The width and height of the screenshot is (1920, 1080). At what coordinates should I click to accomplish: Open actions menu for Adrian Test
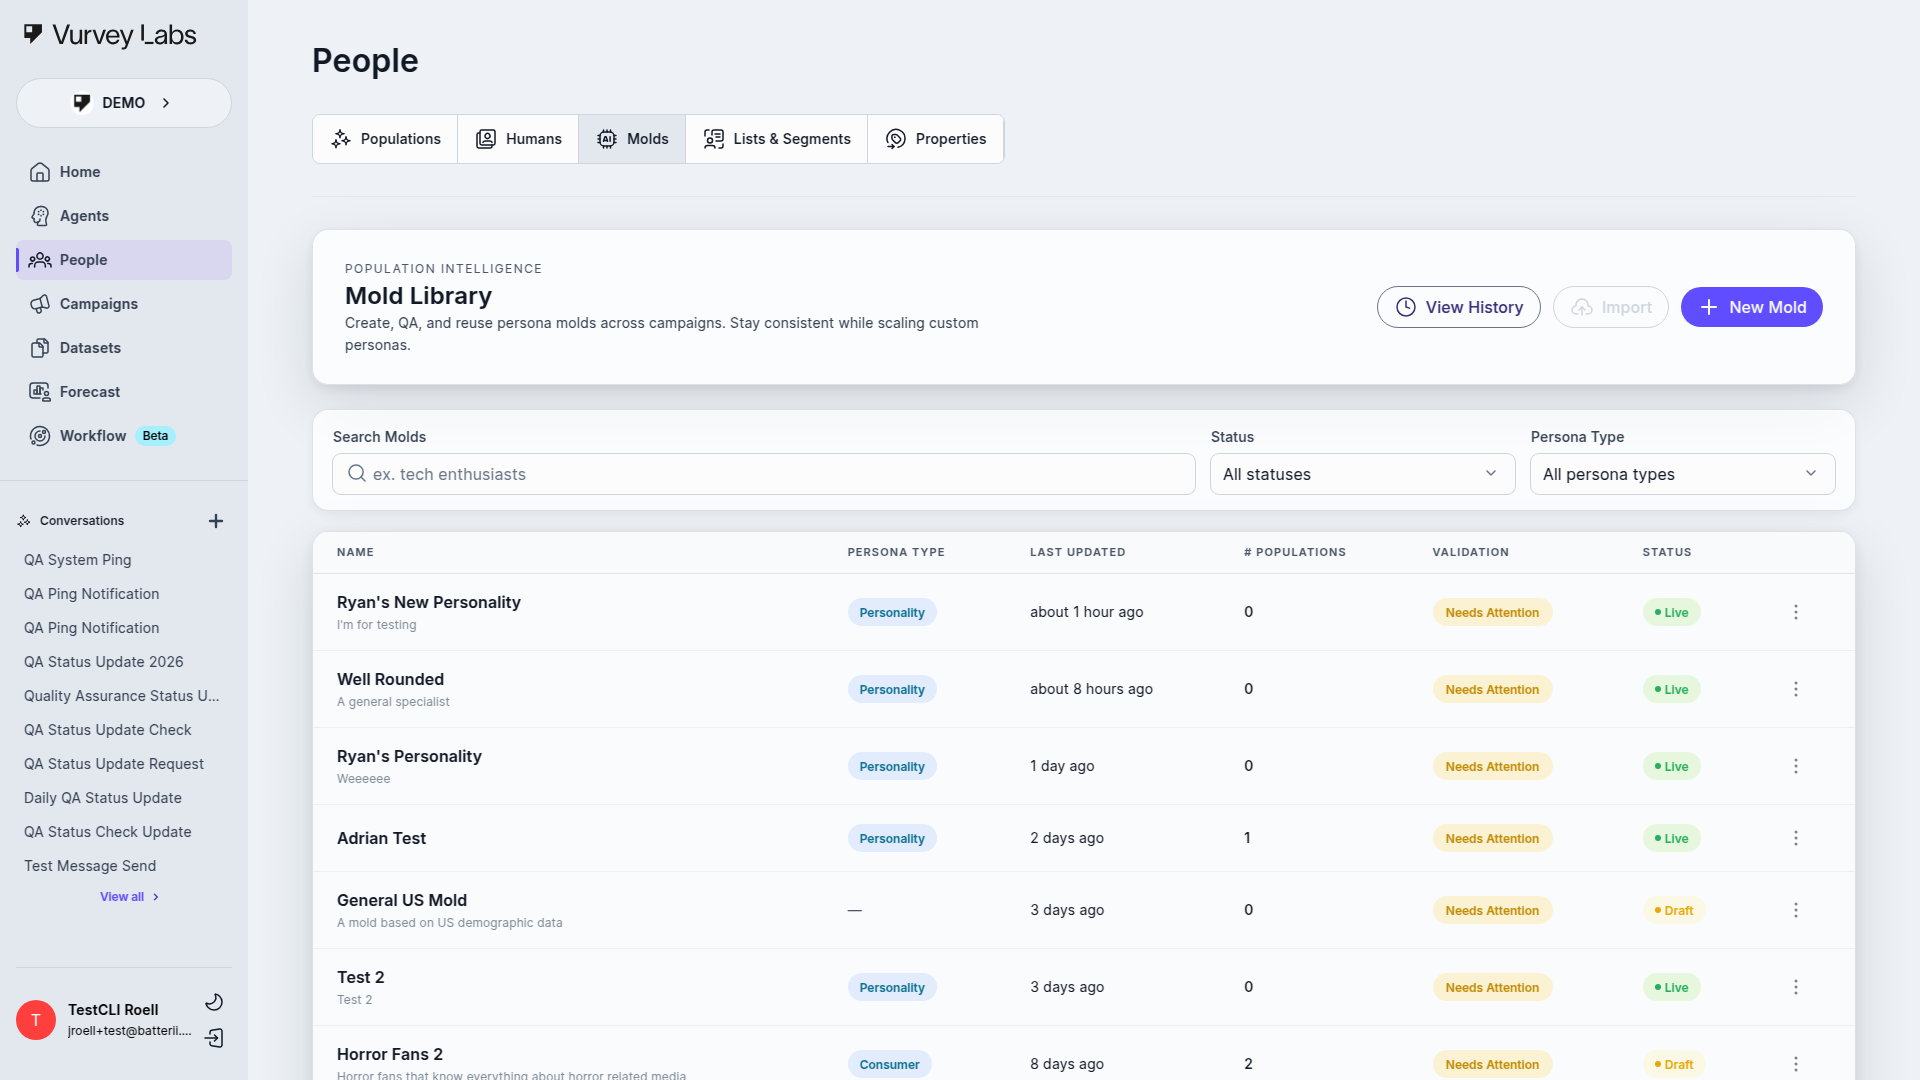[x=1796, y=838]
